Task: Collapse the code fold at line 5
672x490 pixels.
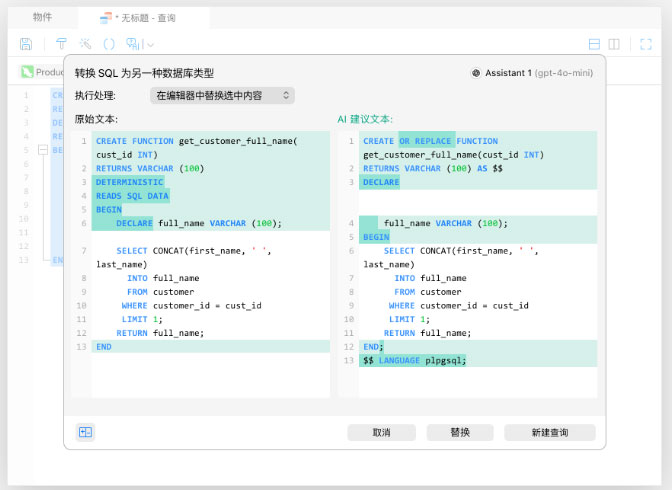Action: point(43,150)
